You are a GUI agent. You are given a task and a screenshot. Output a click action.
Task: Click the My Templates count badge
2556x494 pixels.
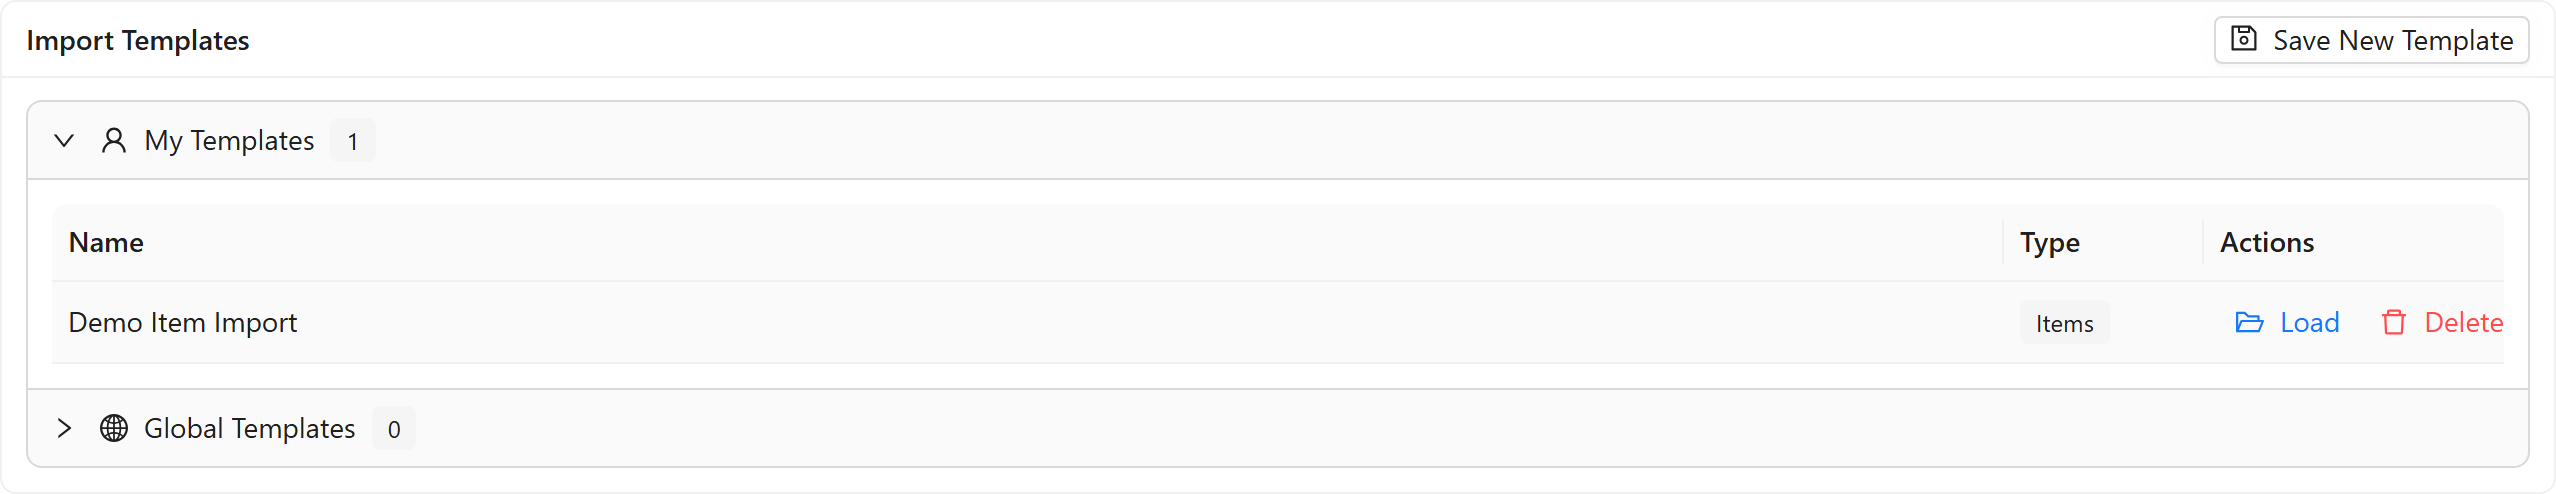tap(352, 141)
